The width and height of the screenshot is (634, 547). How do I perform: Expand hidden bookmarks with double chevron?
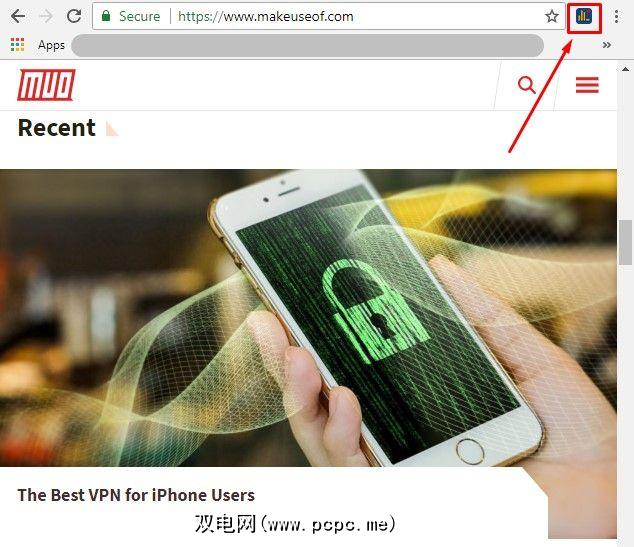[x=607, y=45]
